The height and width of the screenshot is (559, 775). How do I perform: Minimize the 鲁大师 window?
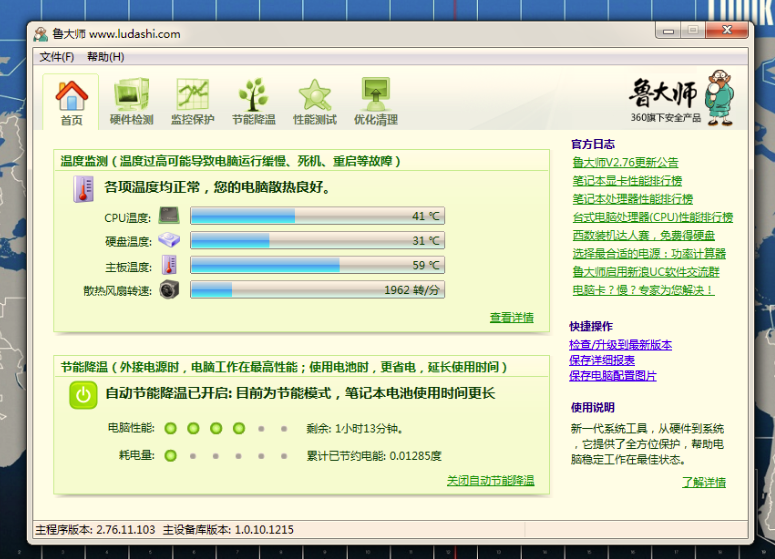pos(668,31)
